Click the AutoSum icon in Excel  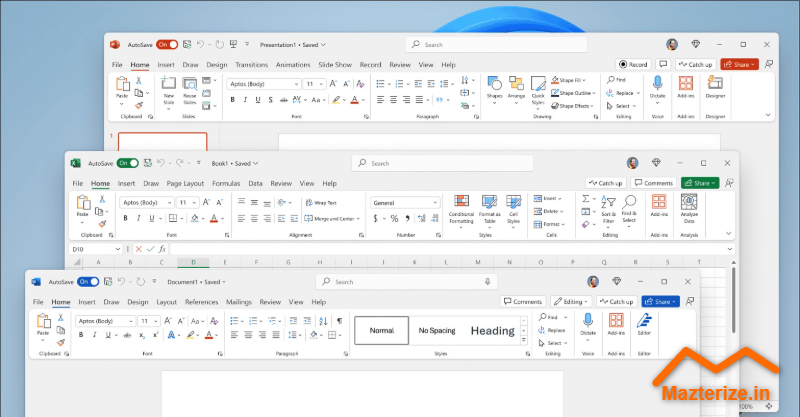(586, 199)
